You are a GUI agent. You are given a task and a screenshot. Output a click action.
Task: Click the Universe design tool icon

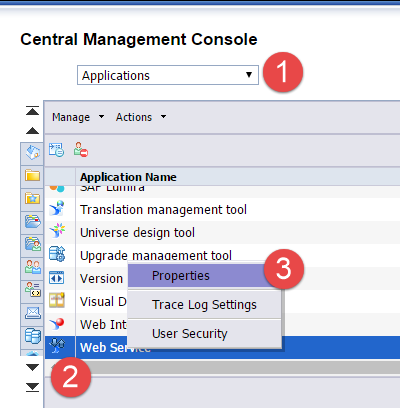(x=57, y=231)
